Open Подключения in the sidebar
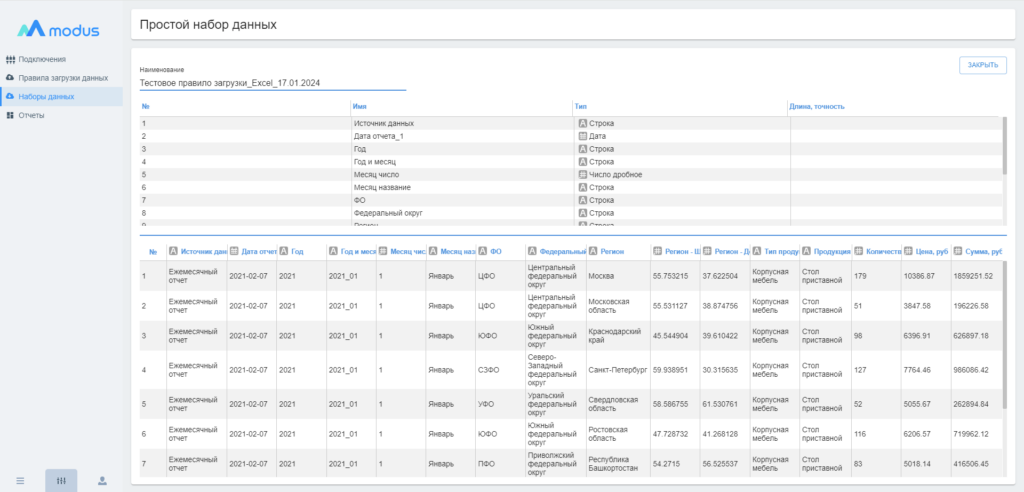 (42, 59)
